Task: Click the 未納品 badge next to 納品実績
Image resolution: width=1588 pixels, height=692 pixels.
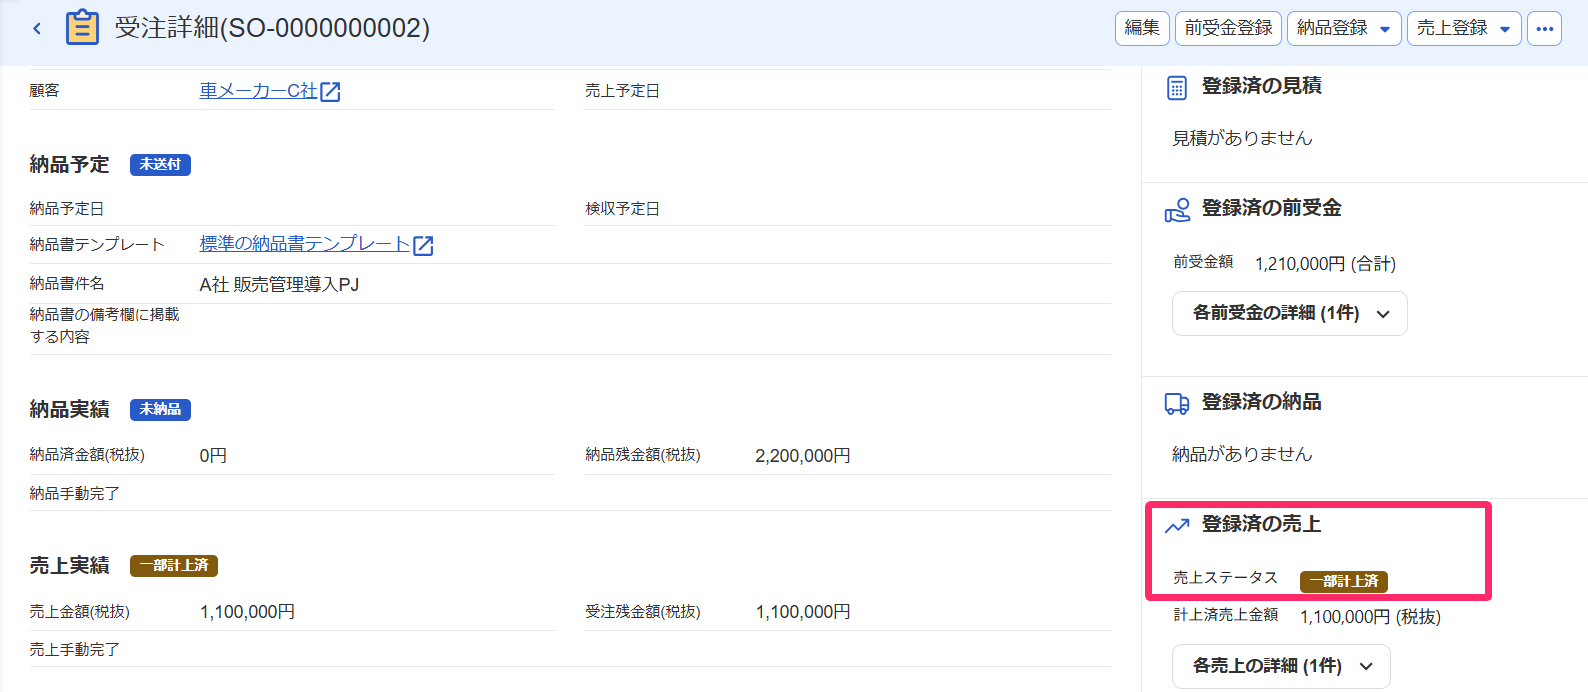Action: tap(160, 410)
